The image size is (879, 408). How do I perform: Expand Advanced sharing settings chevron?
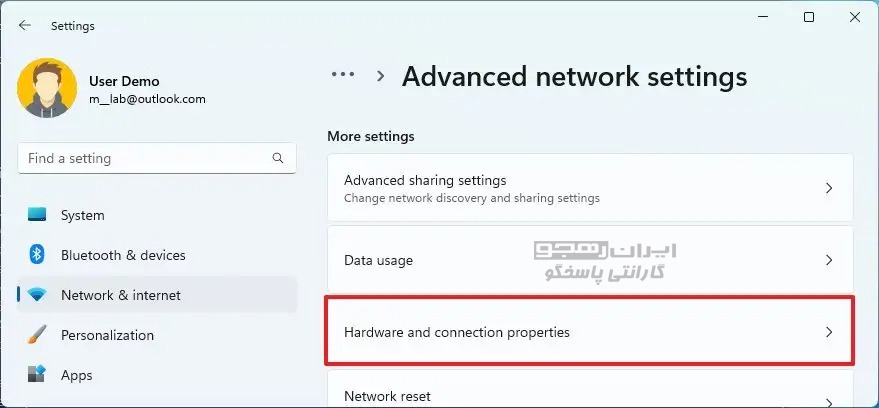(828, 188)
